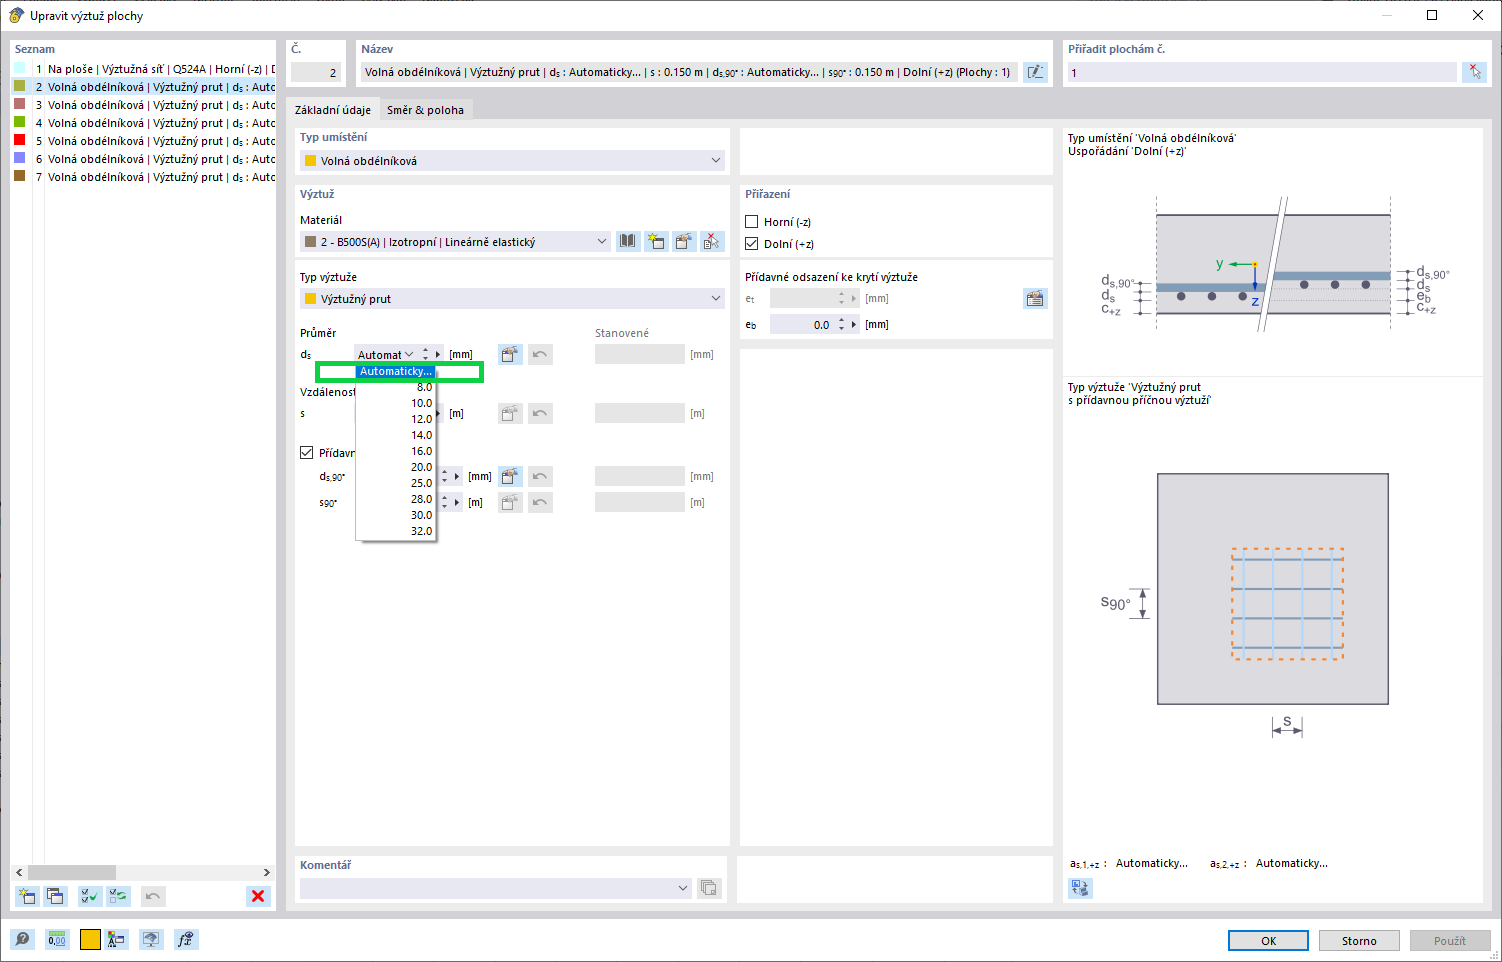Select list item 3 in Seznam
This screenshot has height=962, width=1502.
(x=144, y=105)
